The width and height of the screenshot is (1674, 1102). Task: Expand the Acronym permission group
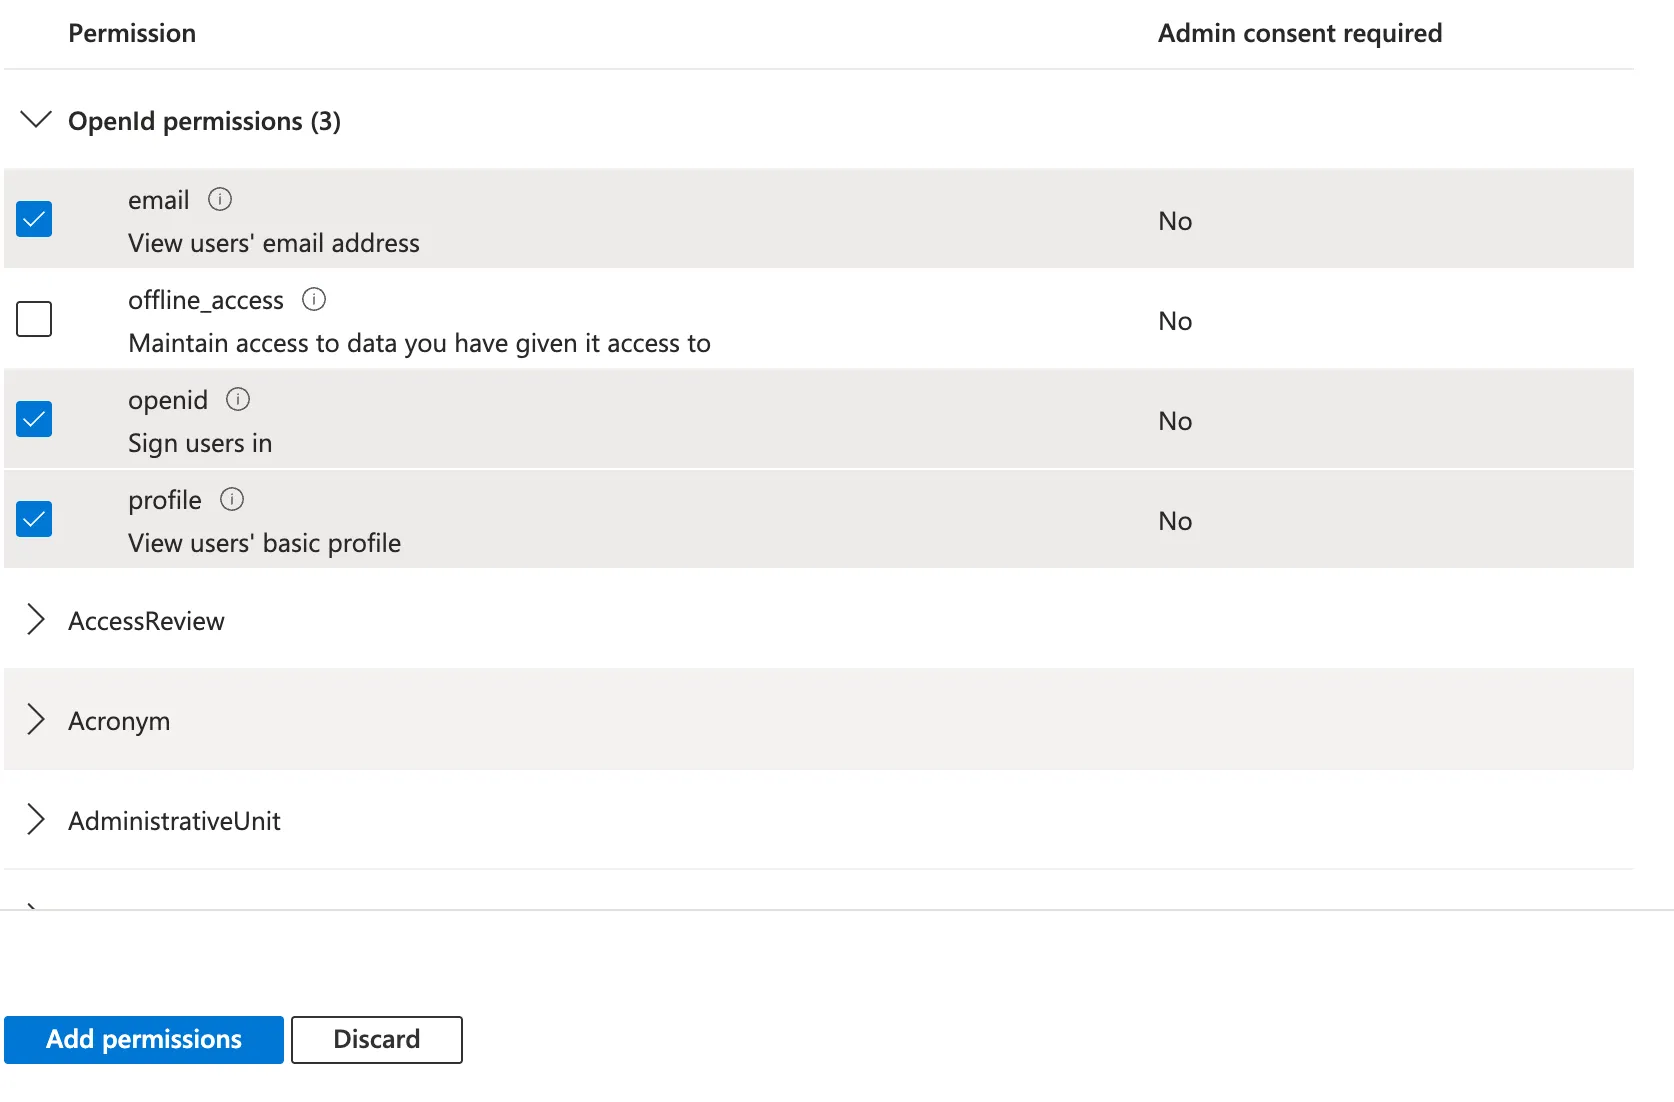tap(36, 720)
